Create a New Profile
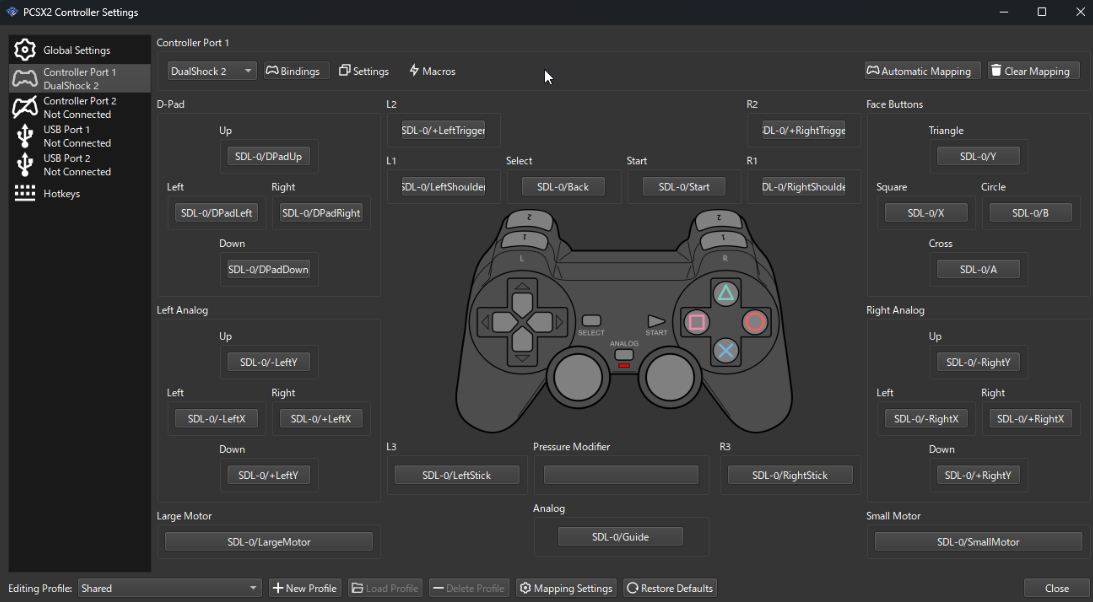Viewport: 1093px width, 602px height. (x=305, y=588)
